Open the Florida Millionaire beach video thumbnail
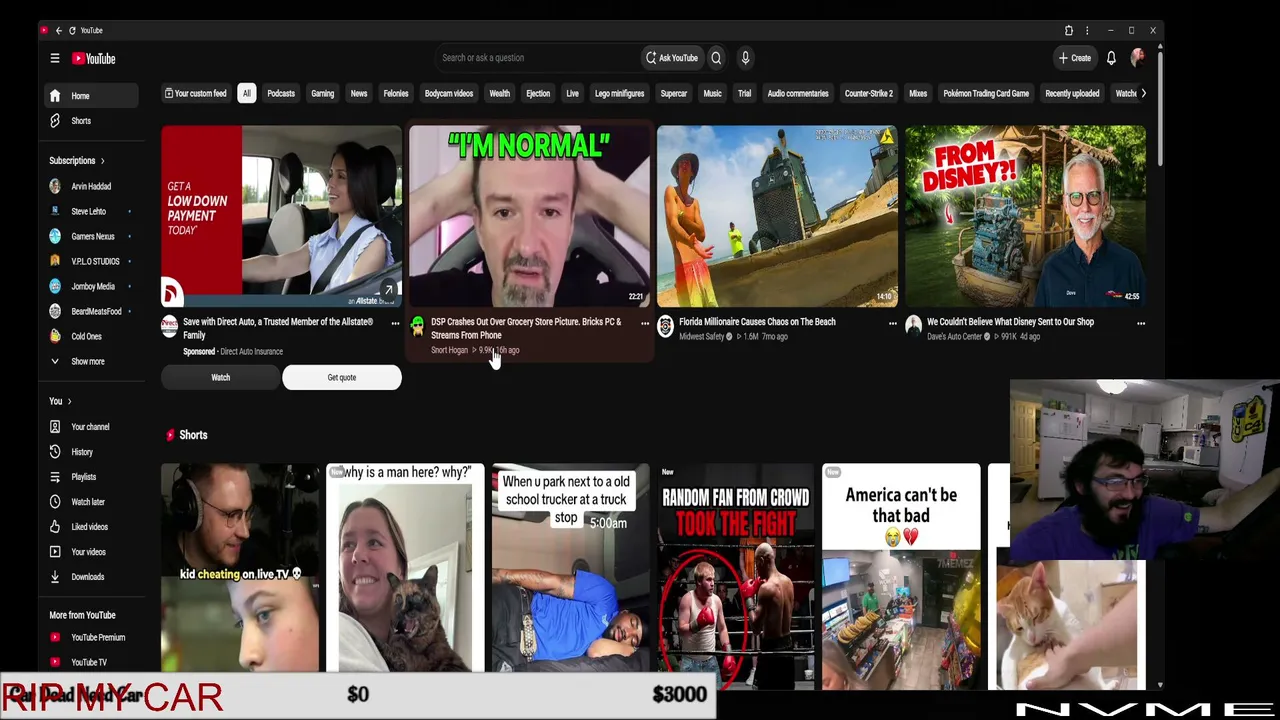 [x=777, y=215]
